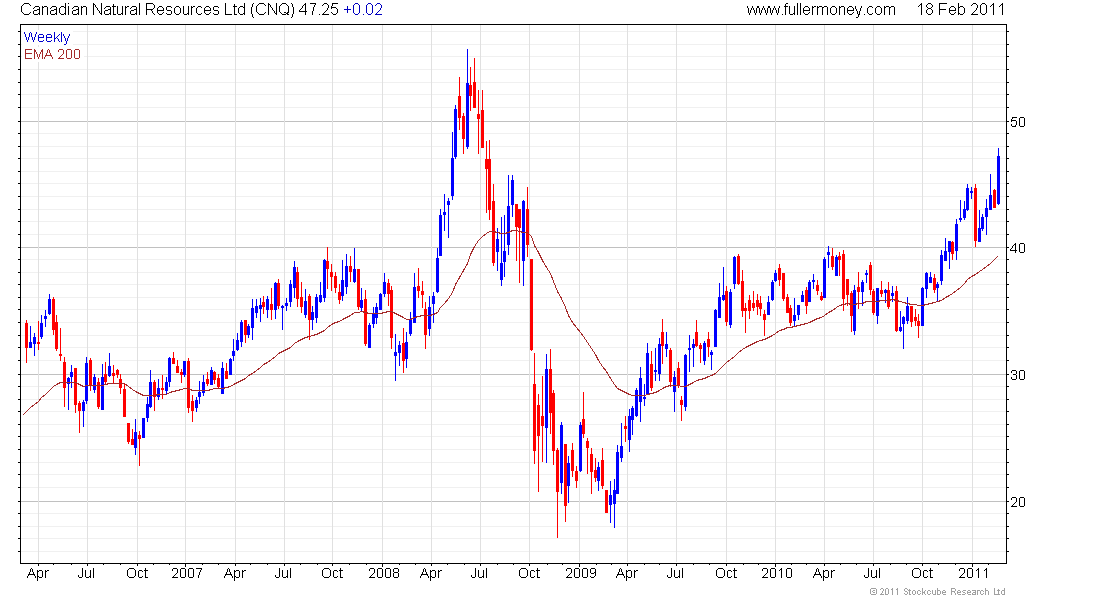Click the date '18 Feb 2011'
Viewport: 1100px width, 600px height.
(x=960, y=10)
